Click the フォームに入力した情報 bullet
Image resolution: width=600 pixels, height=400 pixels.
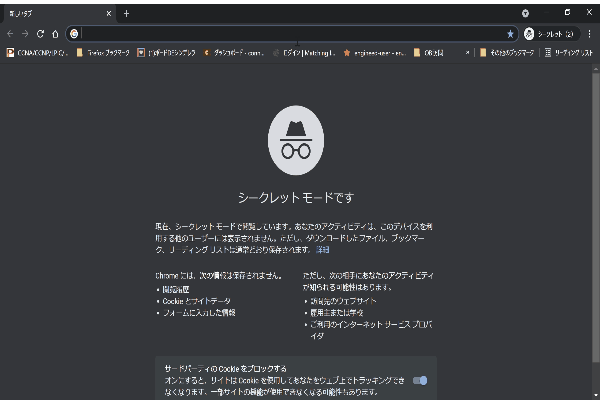pyautogui.click(x=199, y=313)
